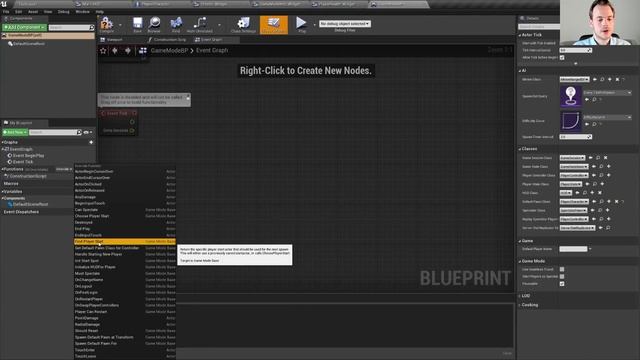Click the Spawn Bot Query asset thumbnail
Image resolution: width=640 pixels, height=360 pixels.
point(570,96)
